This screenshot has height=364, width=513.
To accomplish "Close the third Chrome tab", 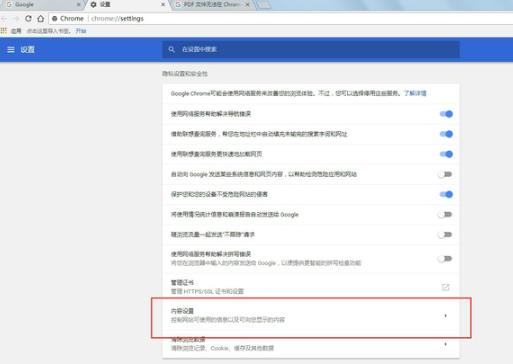I will [x=247, y=5].
